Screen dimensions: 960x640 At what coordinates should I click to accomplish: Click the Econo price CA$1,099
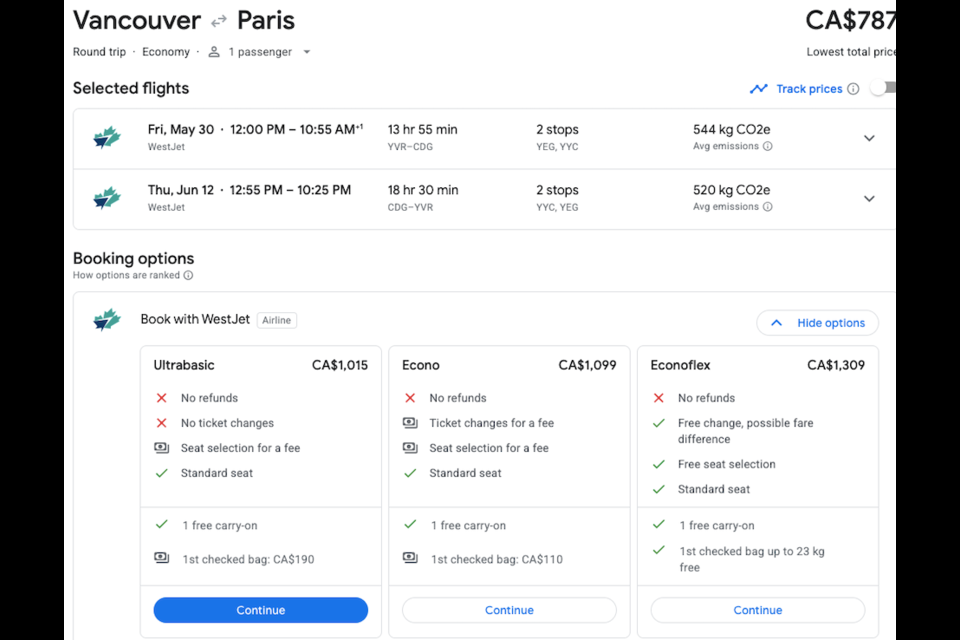coord(587,366)
